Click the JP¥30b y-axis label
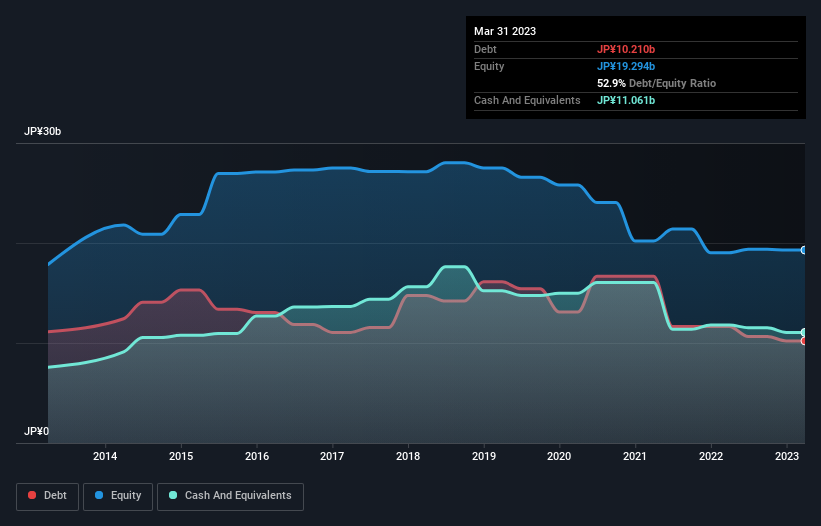Viewport: 821px width, 526px height. 42,131
